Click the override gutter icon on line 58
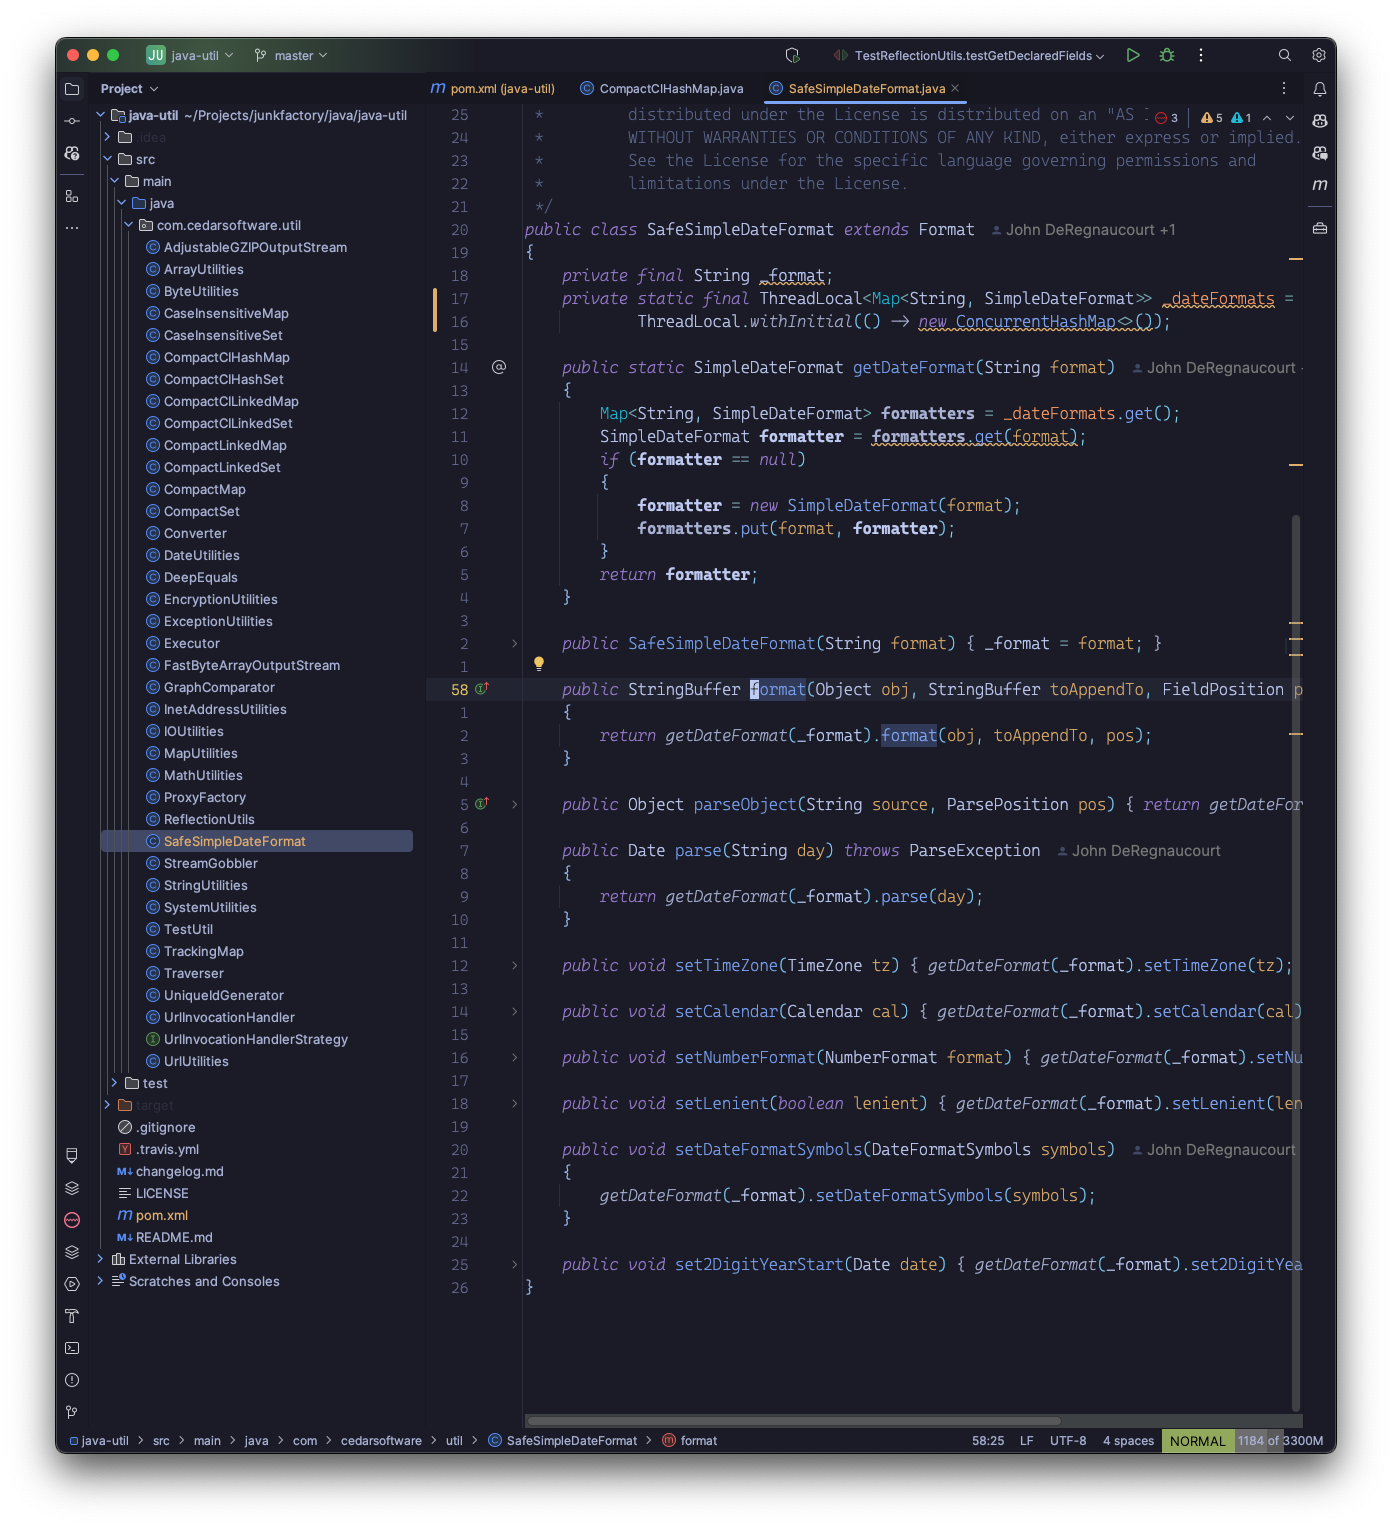This screenshot has height=1527, width=1392. click(481, 689)
